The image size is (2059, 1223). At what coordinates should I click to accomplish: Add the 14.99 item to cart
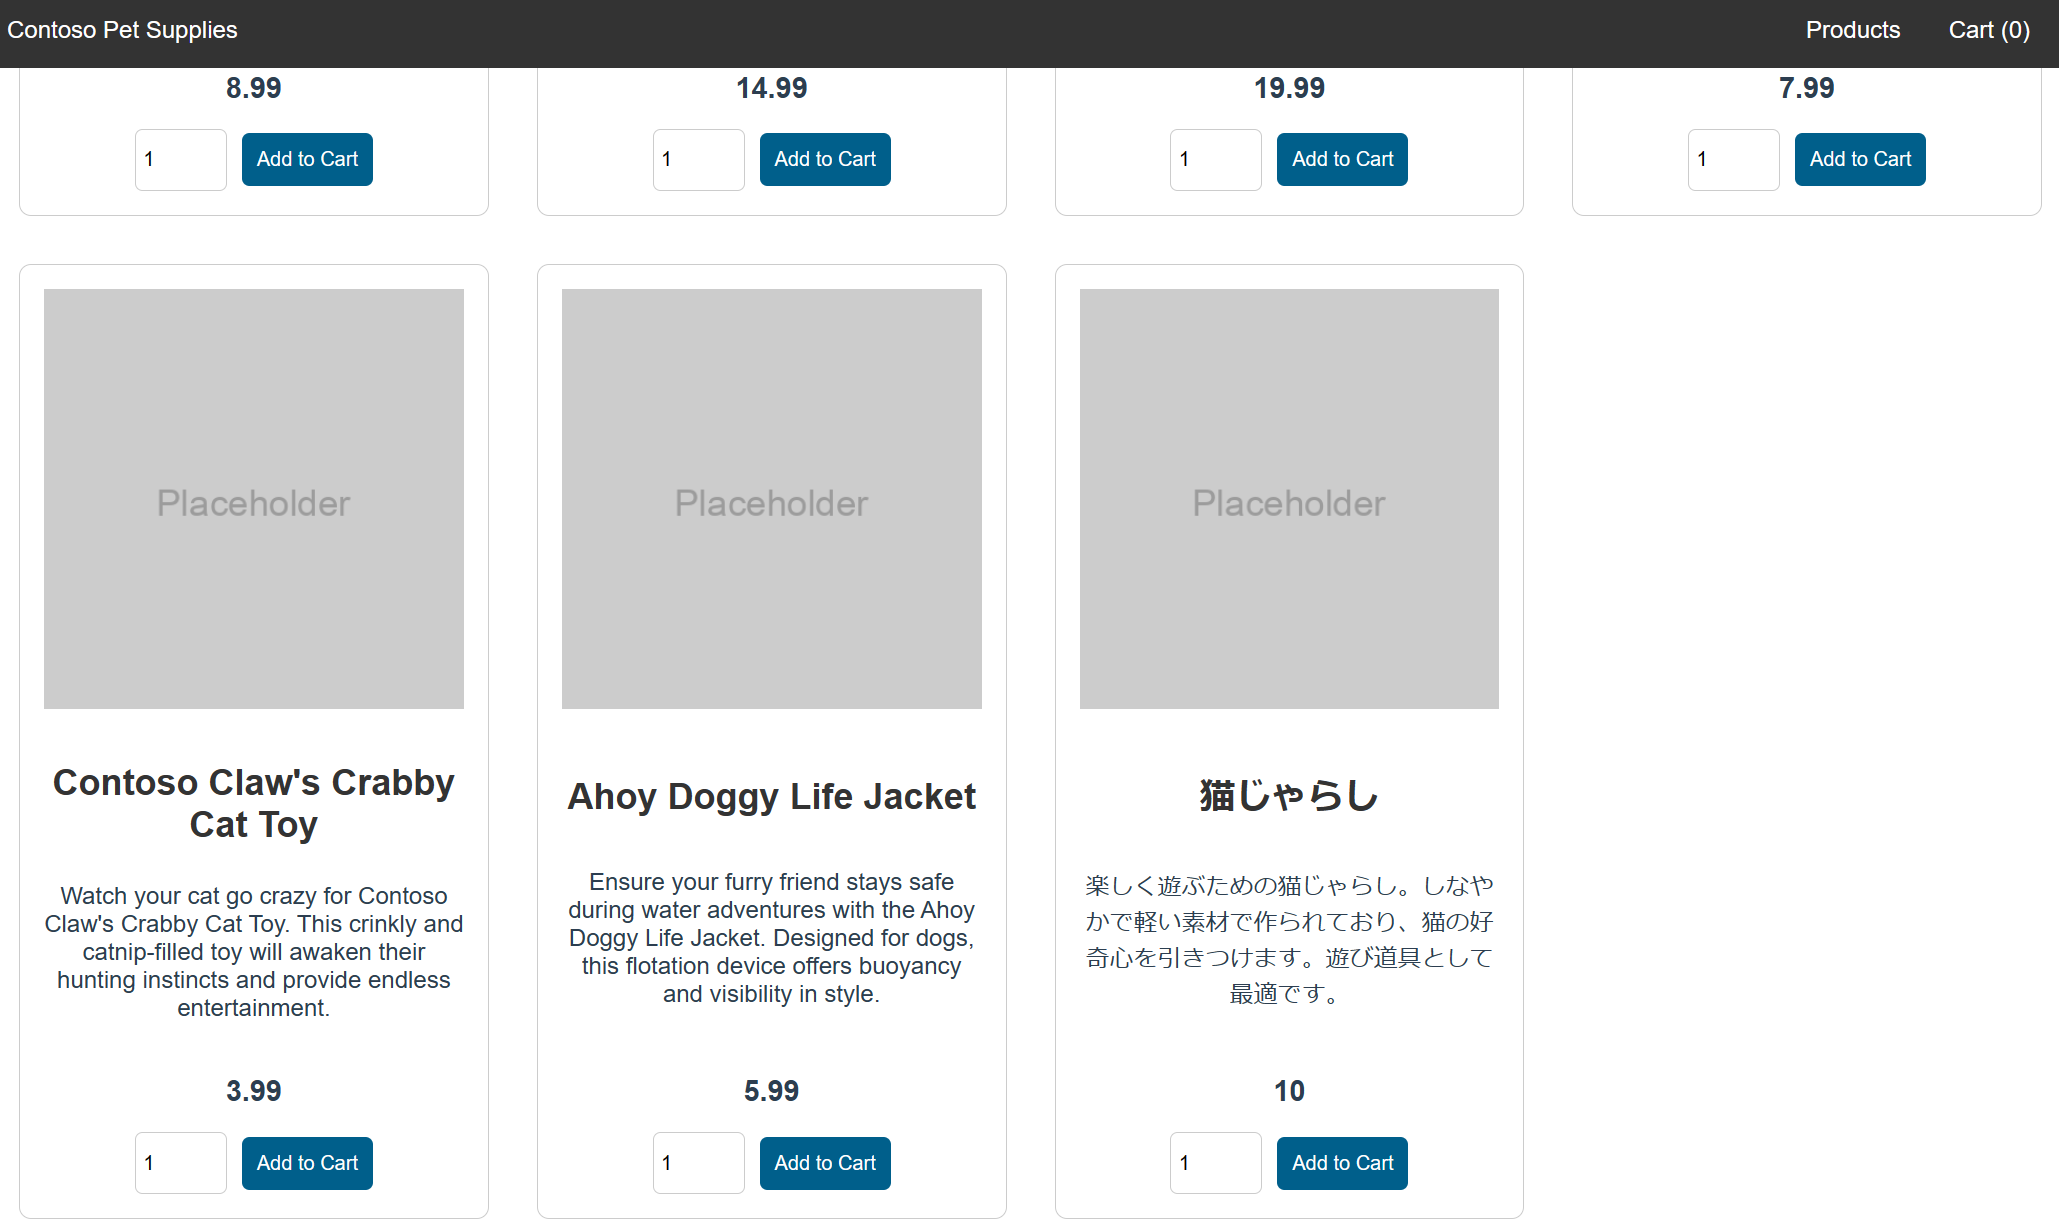pos(824,159)
